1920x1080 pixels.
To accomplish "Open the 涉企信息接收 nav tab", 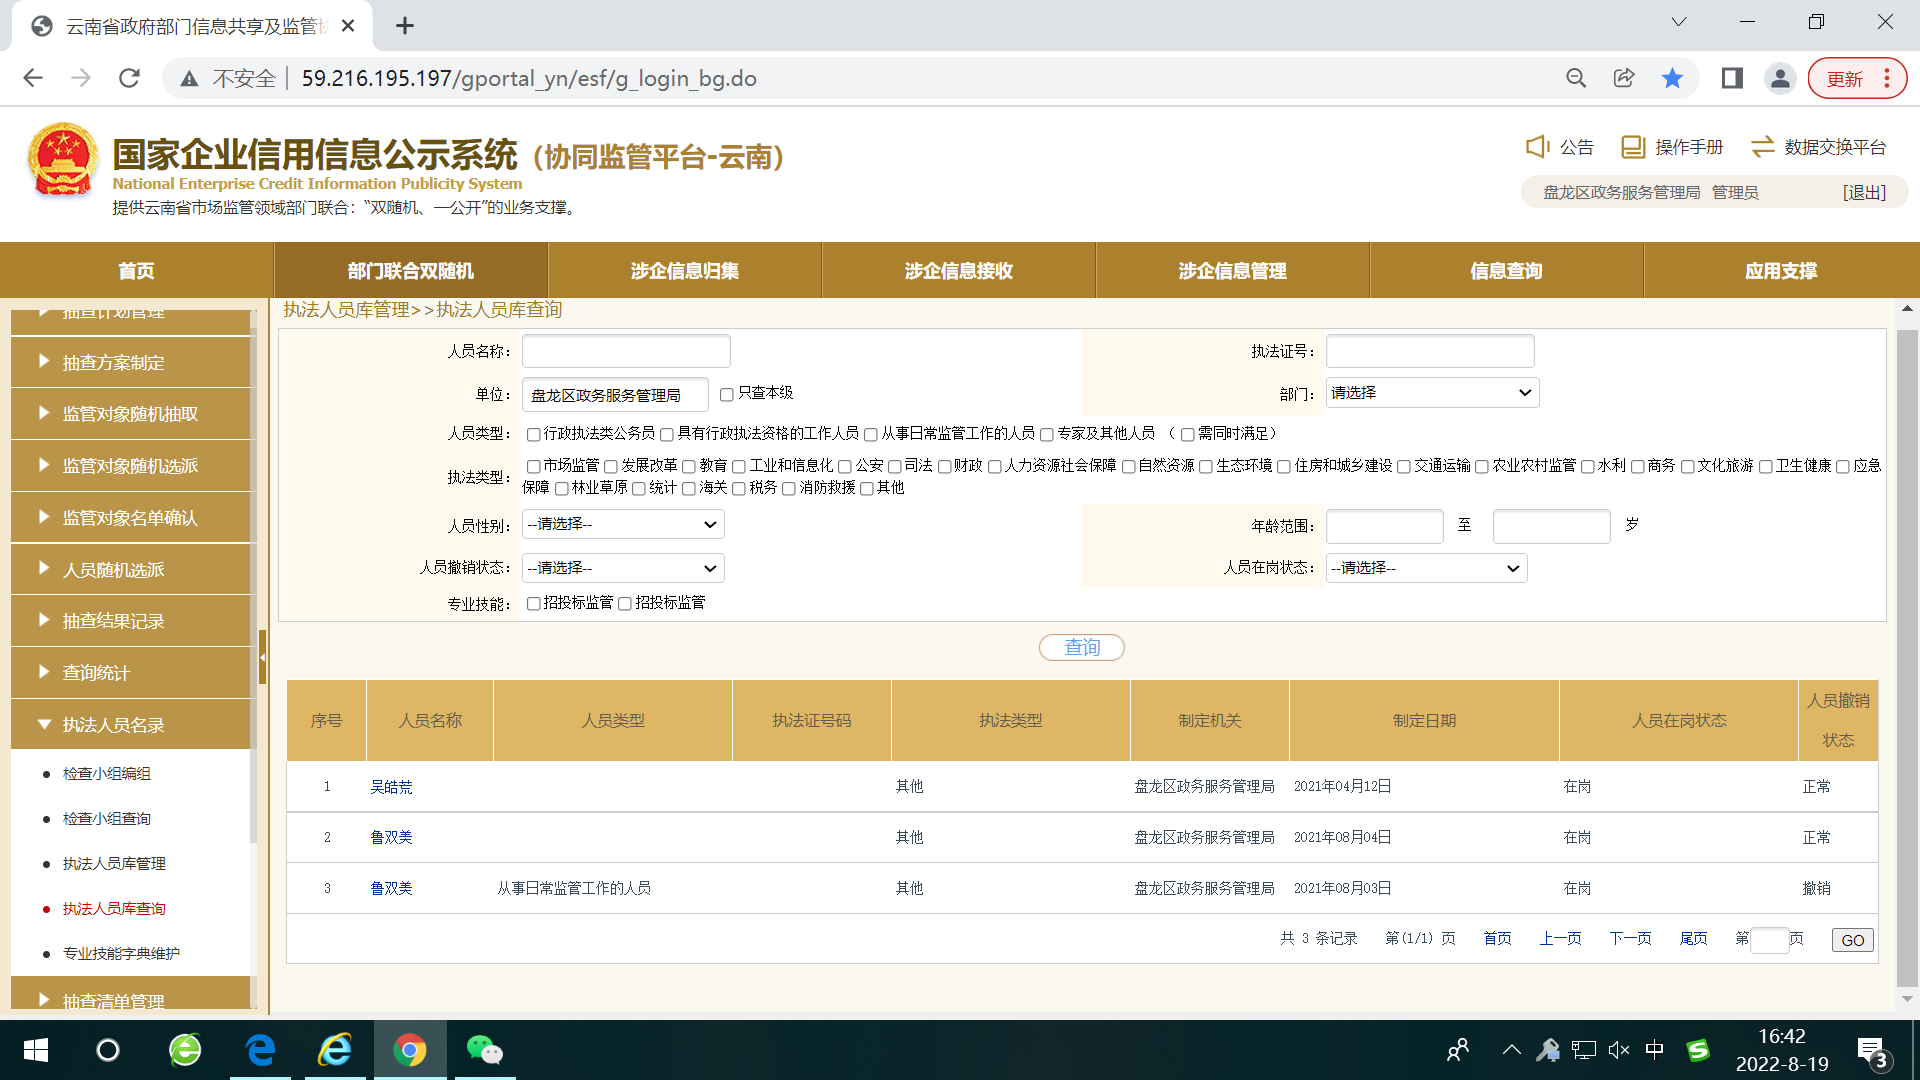I will pos(959,270).
